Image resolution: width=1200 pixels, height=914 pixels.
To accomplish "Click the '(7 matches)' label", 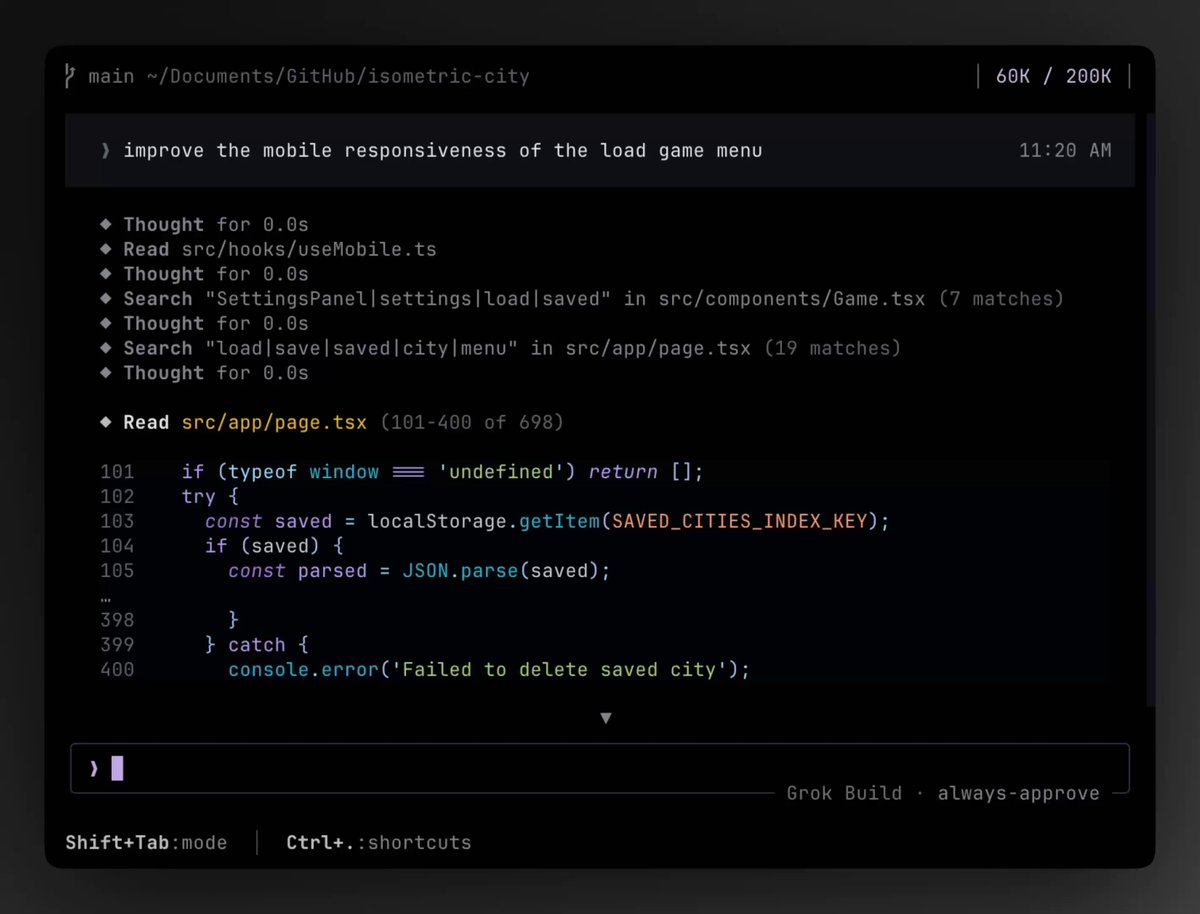I will click(x=1001, y=298).
